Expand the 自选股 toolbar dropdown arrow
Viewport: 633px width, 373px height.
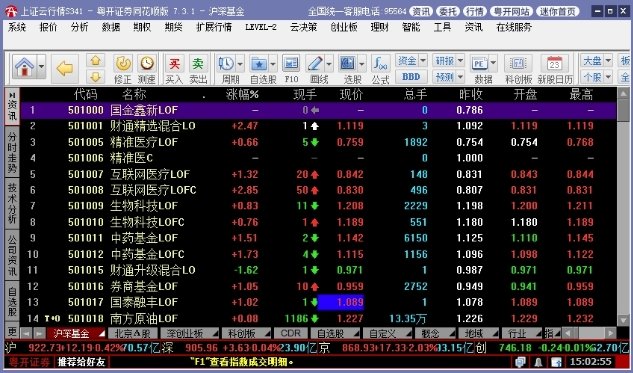pyautogui.click(x=273, y=64)
